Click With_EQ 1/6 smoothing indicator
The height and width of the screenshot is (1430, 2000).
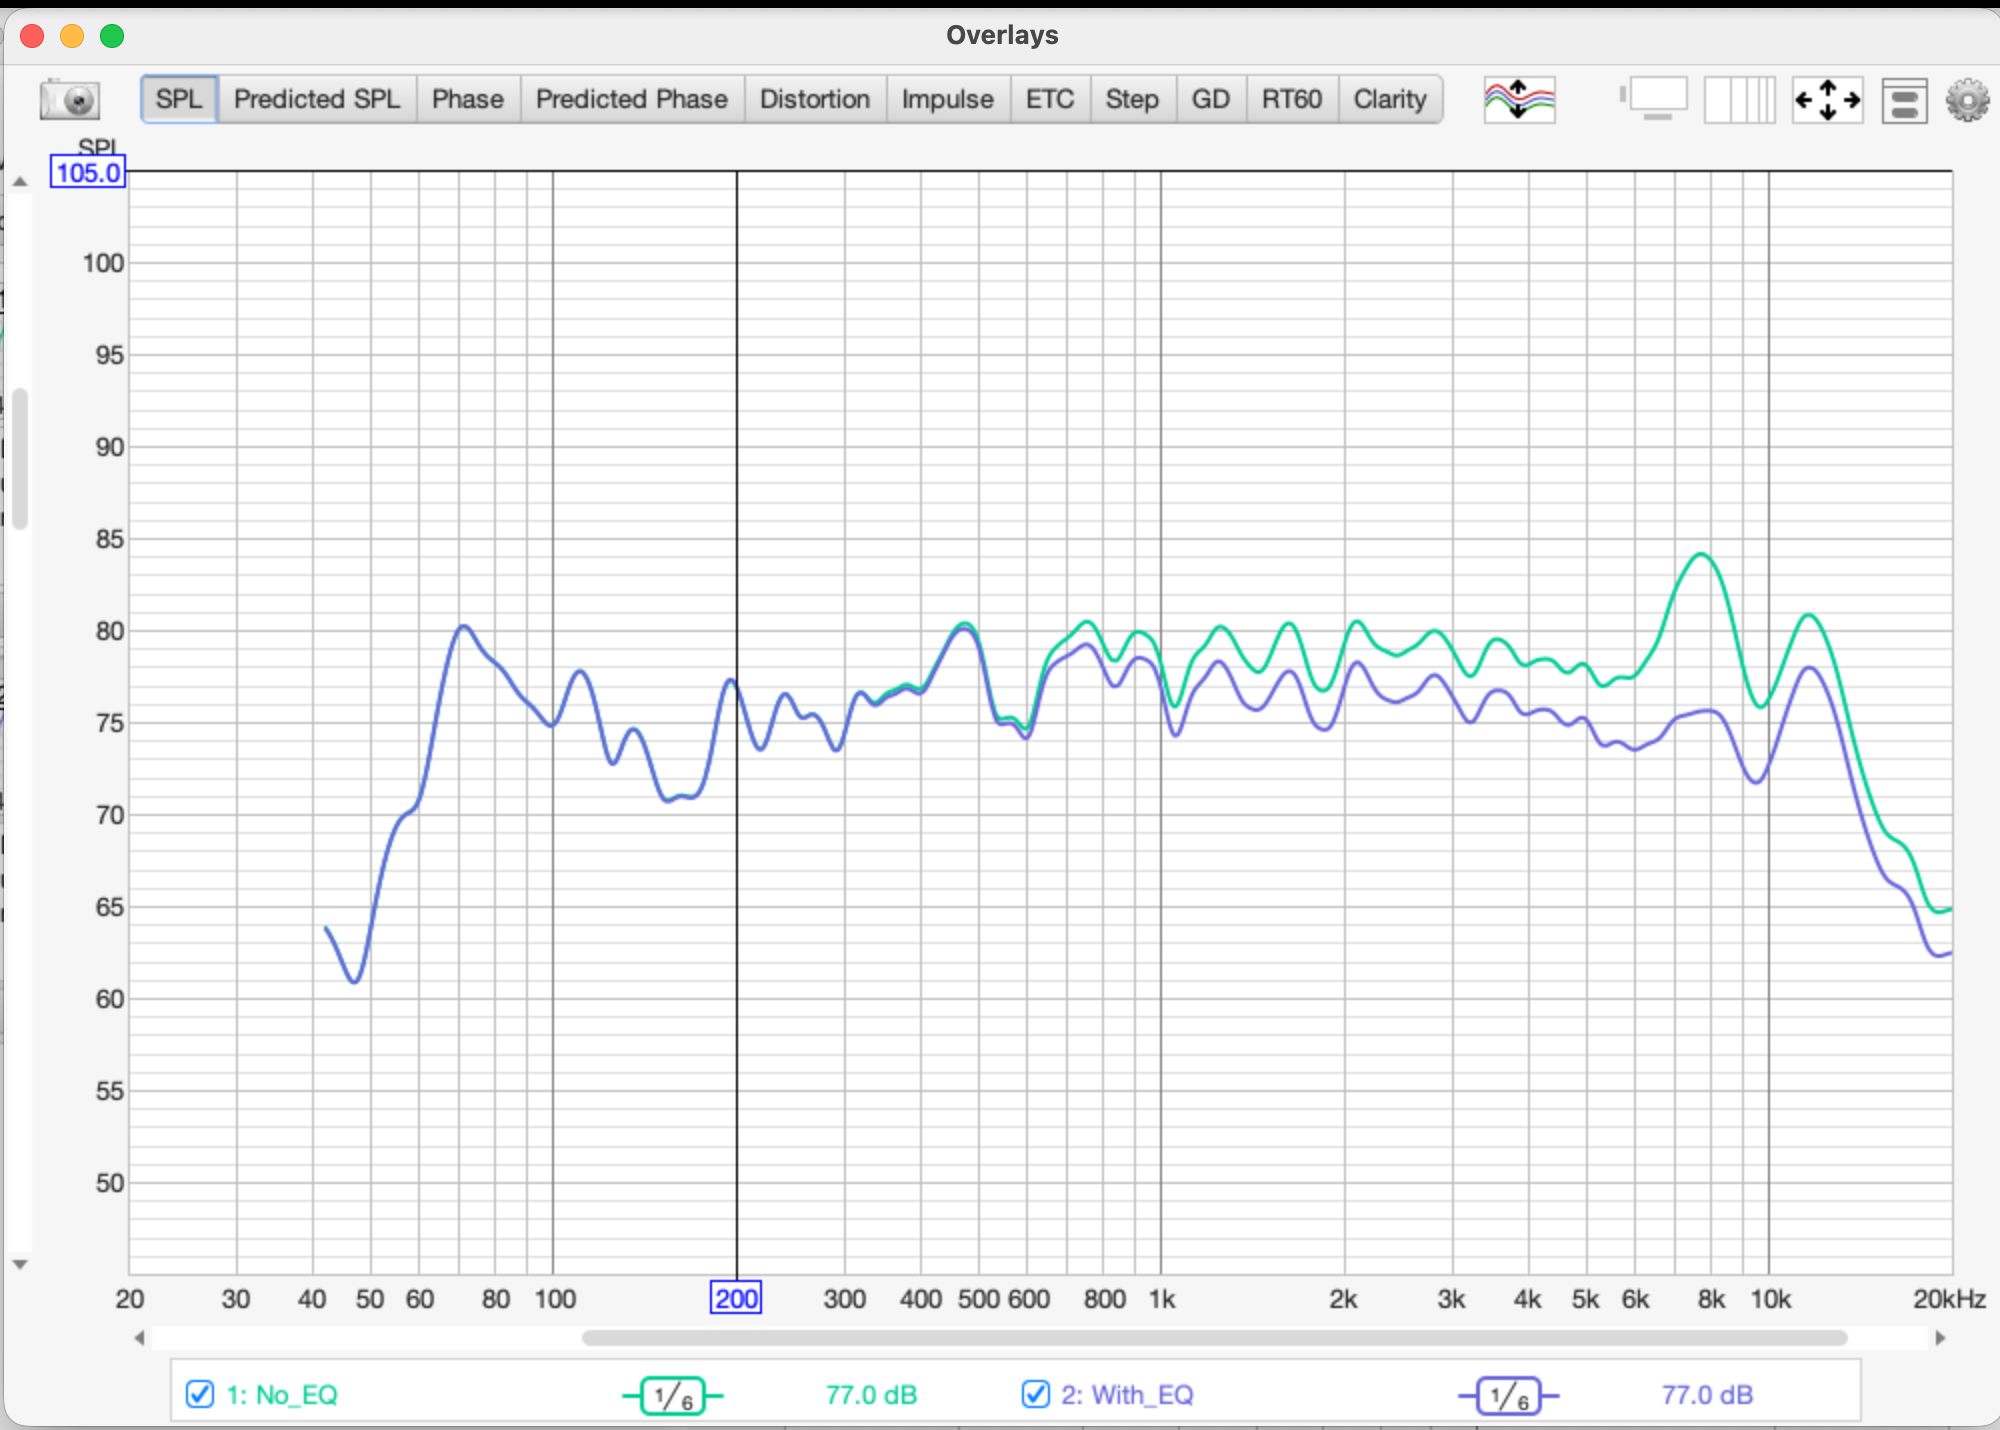tap(1508, 1395)
